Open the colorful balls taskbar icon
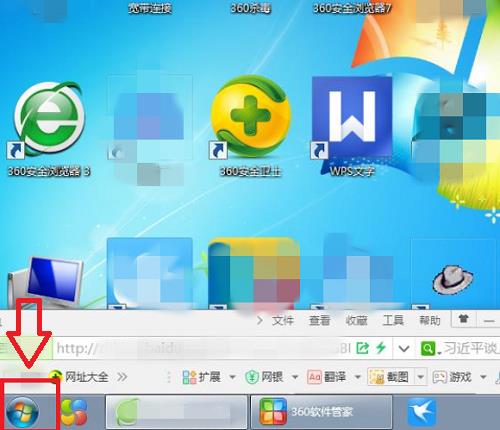Viewport: 500px width, 430px height. pos(74,413)
